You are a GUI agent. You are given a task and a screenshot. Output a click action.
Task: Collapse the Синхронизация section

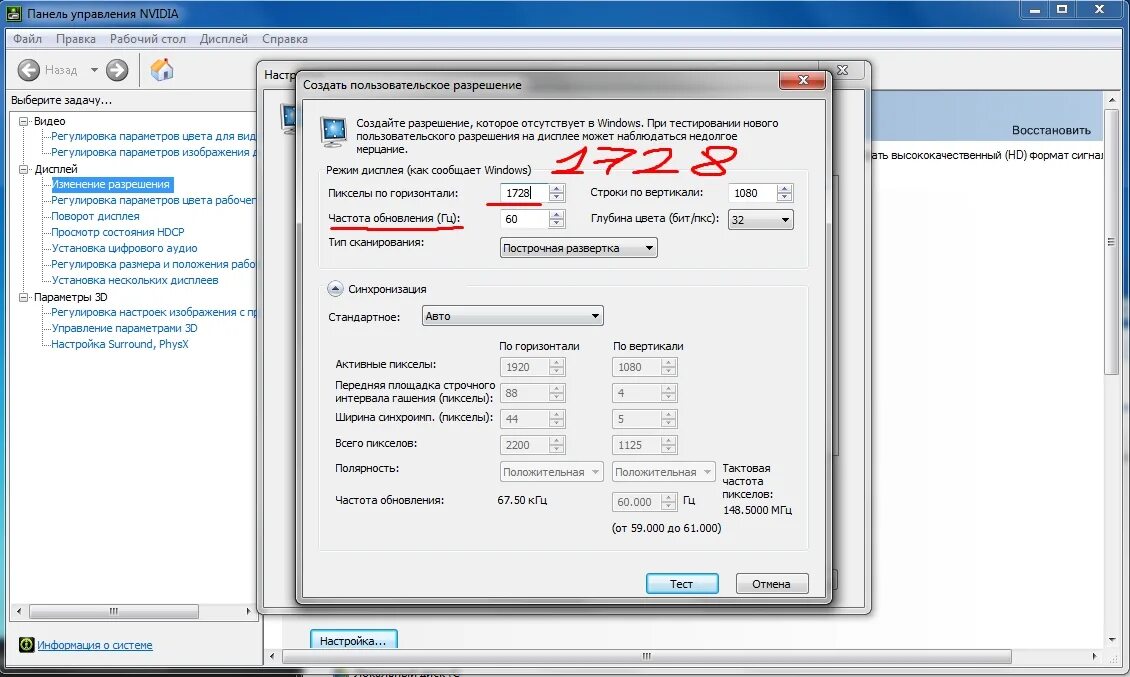335,288
